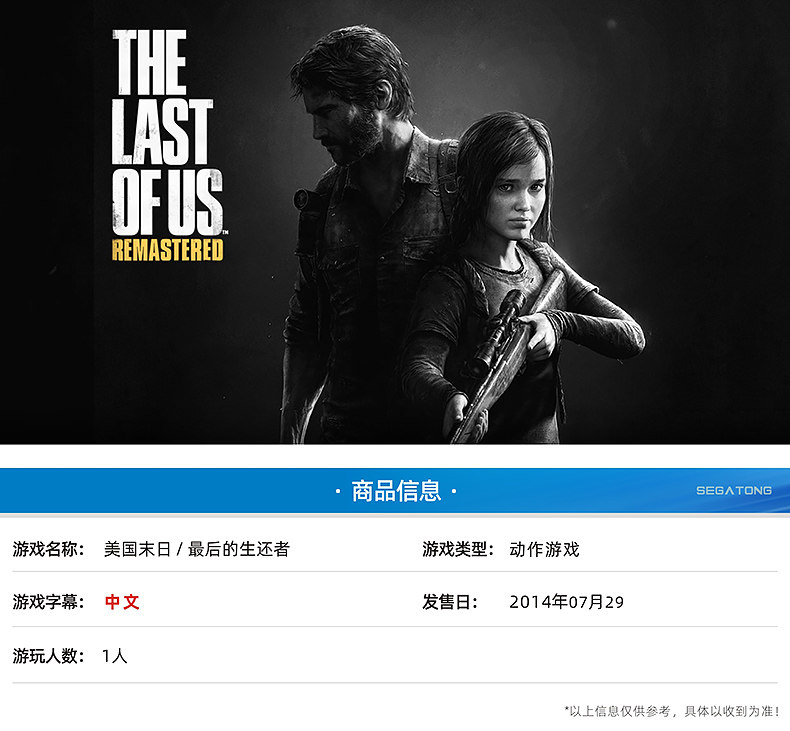Image resolution: width=790 pixels, height=731 pixels.
Task: Click the 1人 player count value
Action: [114, 655]
